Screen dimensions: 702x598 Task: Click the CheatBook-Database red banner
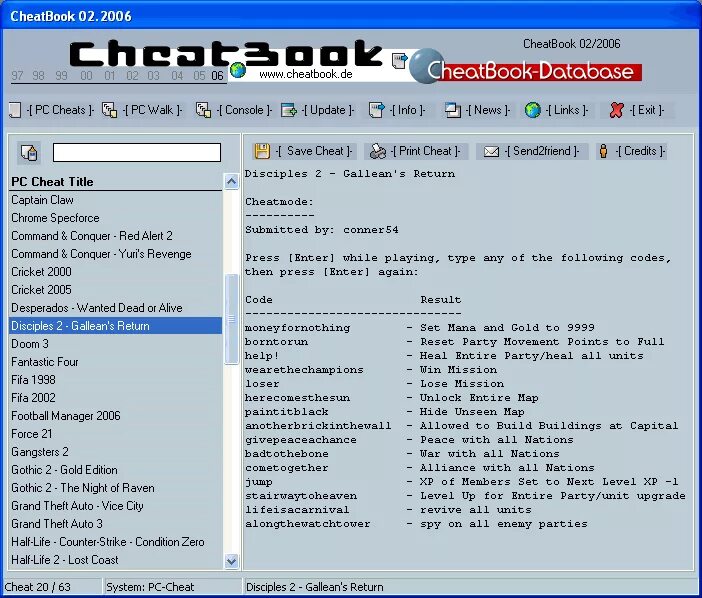[x=533, y=72]
